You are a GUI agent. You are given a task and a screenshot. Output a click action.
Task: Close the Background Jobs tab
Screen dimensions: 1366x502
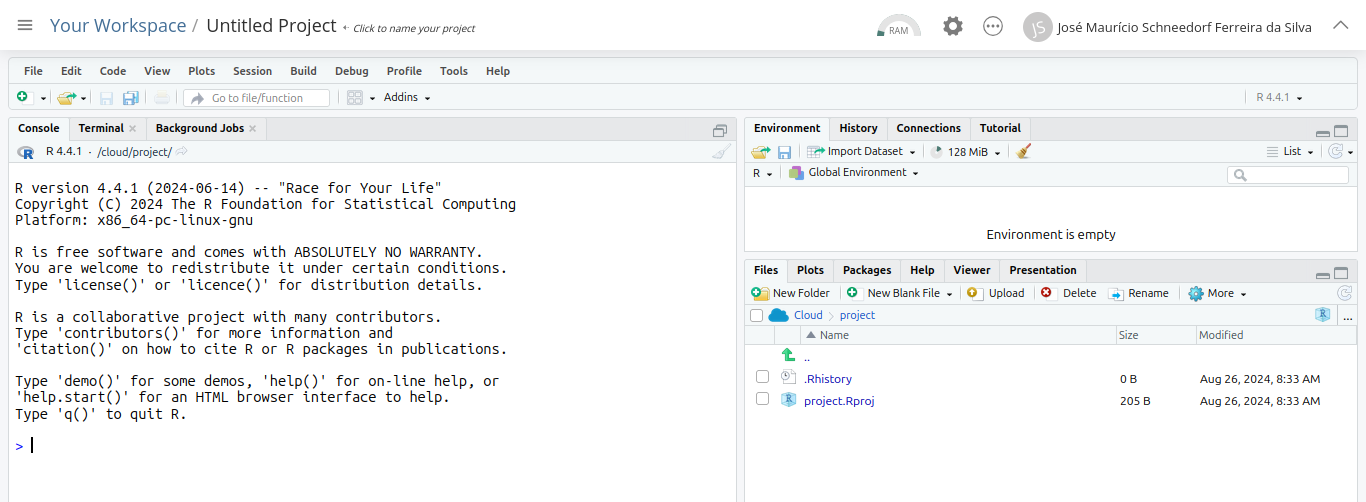(253, 129)
